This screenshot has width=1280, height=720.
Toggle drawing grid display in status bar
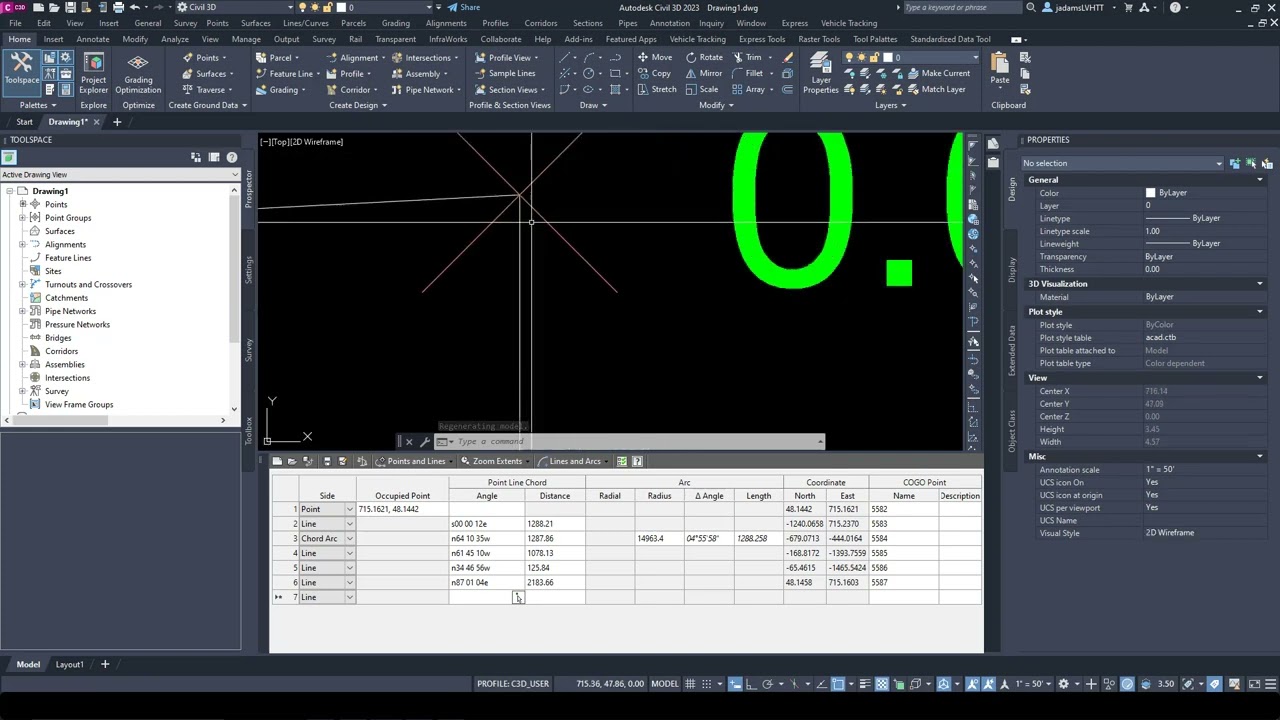pos(688,684)
